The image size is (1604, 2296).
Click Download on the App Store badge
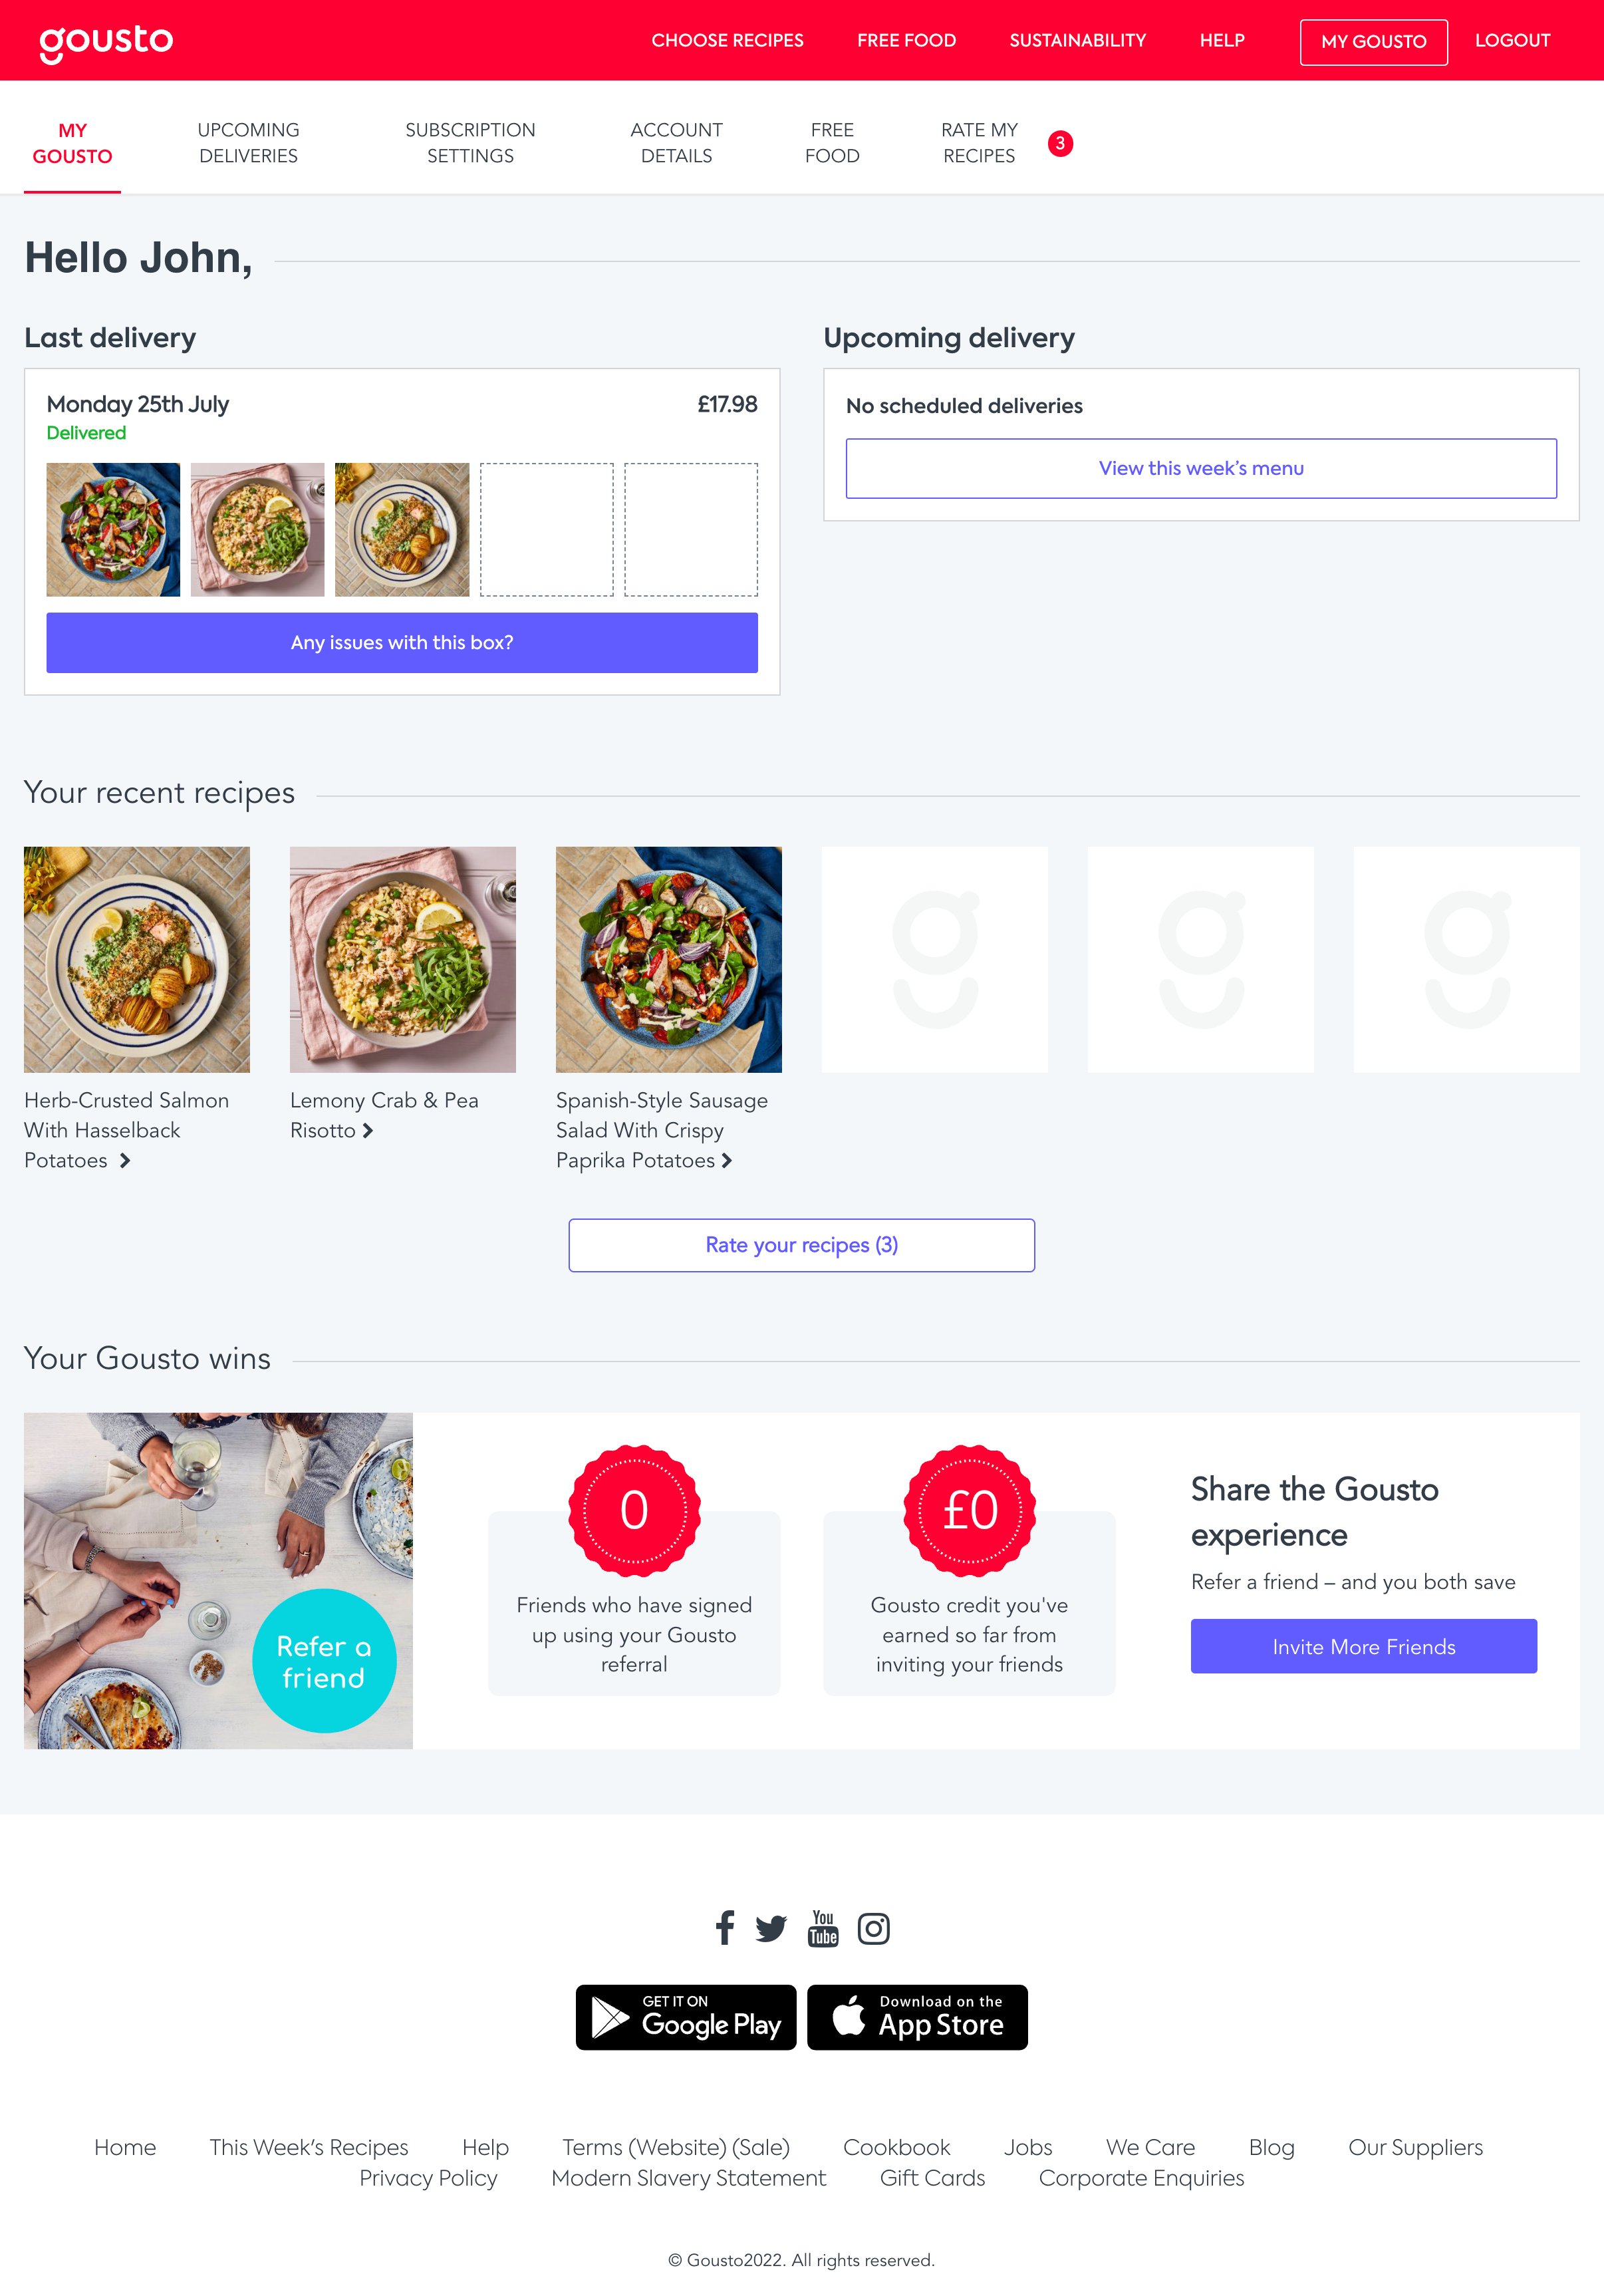[x=917, y=2017]
